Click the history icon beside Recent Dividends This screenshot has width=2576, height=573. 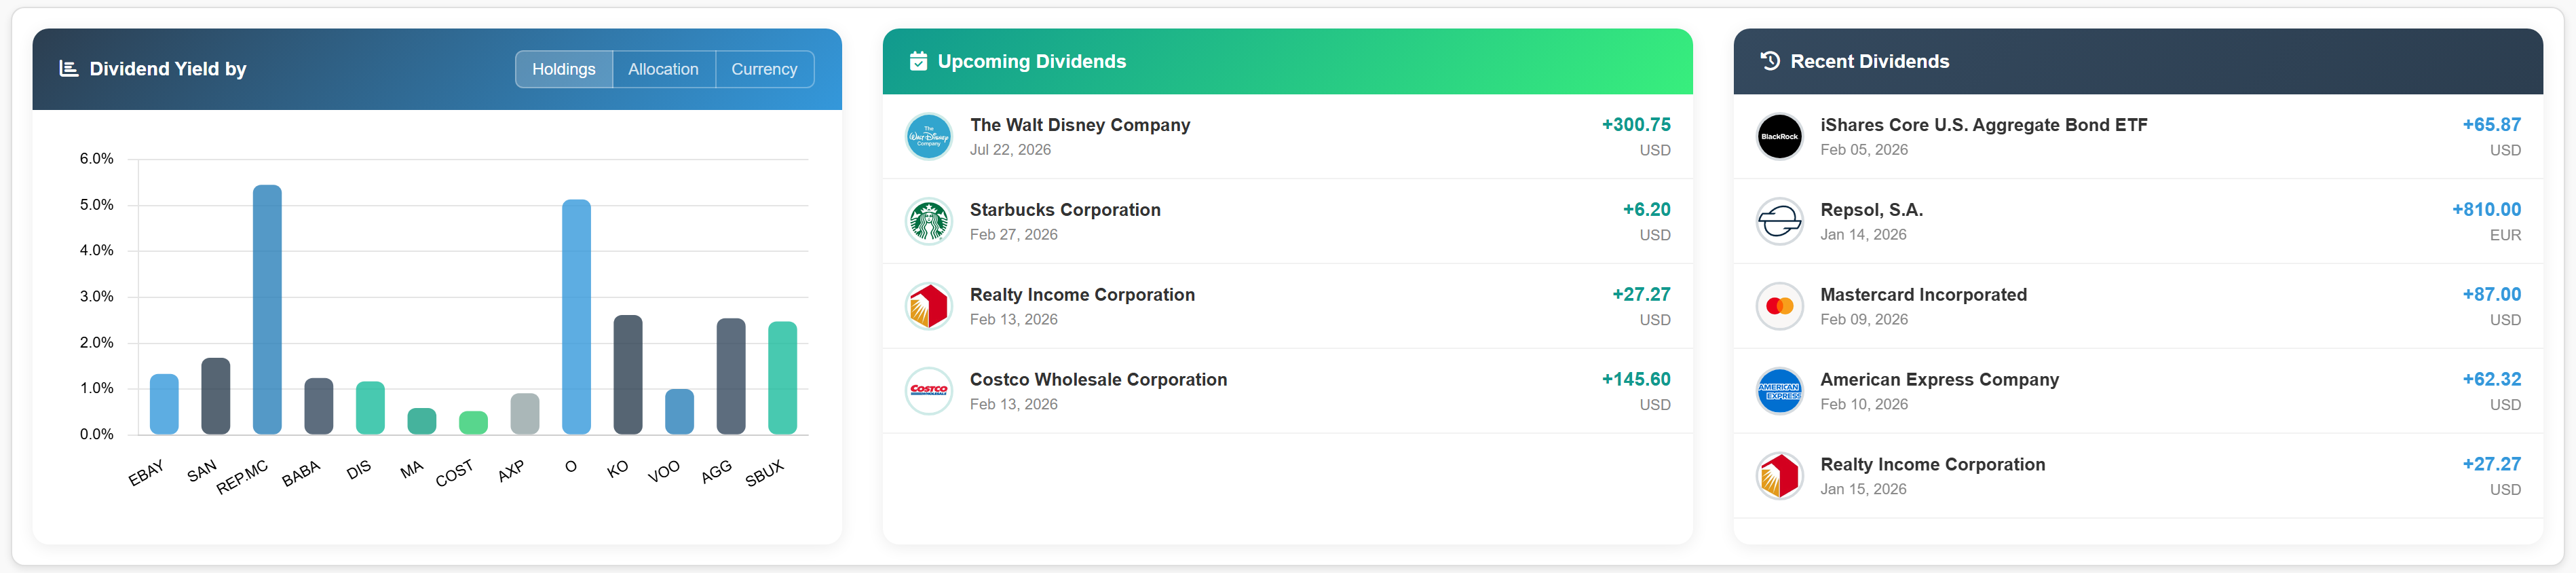1769,62
